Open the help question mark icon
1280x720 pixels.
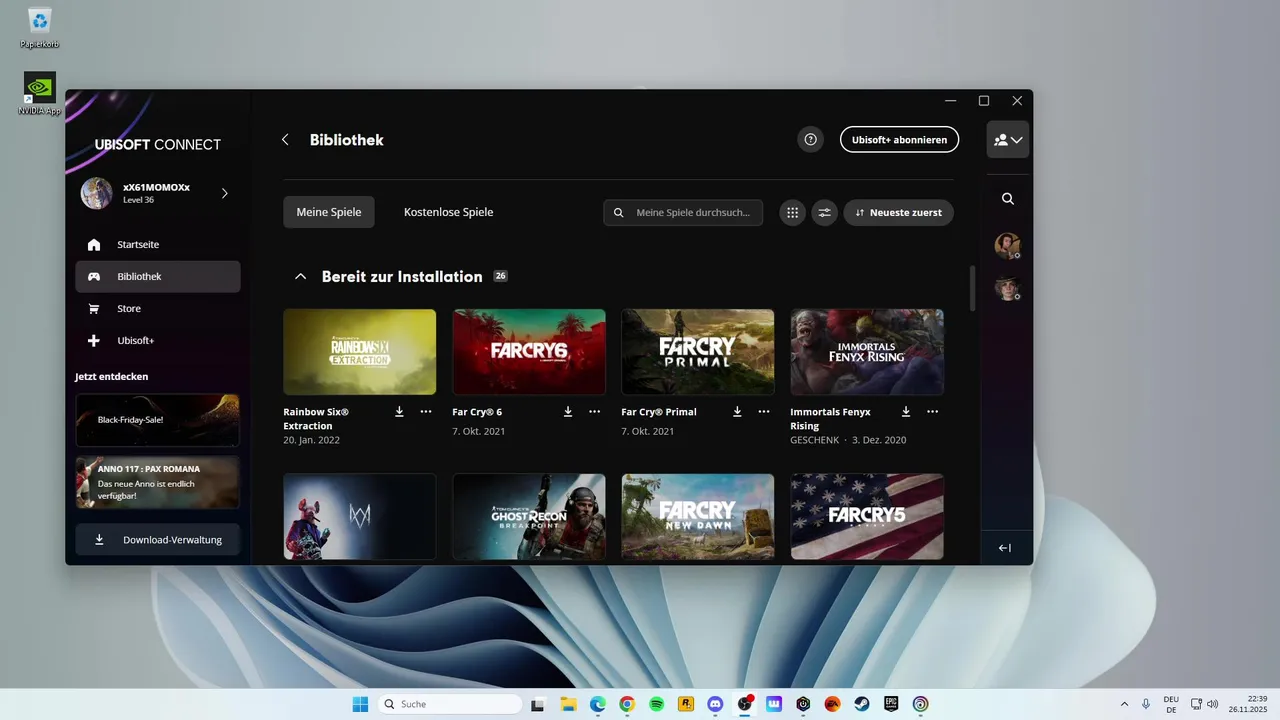(x=811, y=139)
